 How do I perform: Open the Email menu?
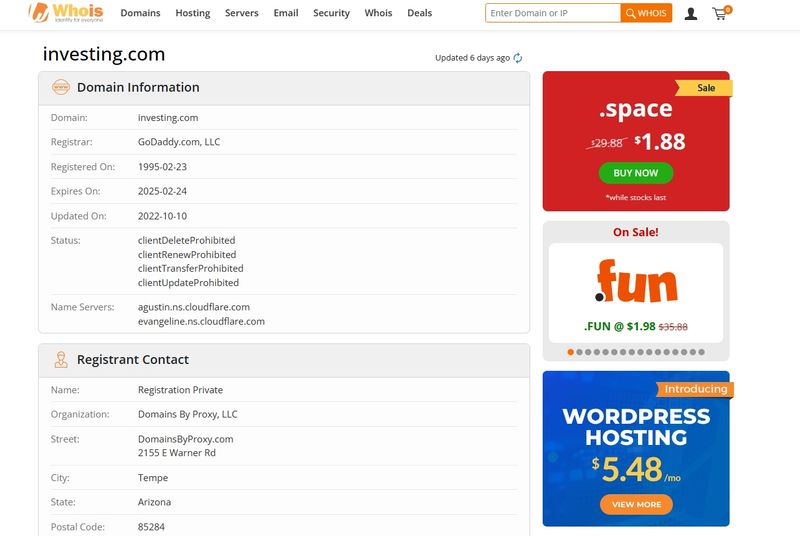286,13
